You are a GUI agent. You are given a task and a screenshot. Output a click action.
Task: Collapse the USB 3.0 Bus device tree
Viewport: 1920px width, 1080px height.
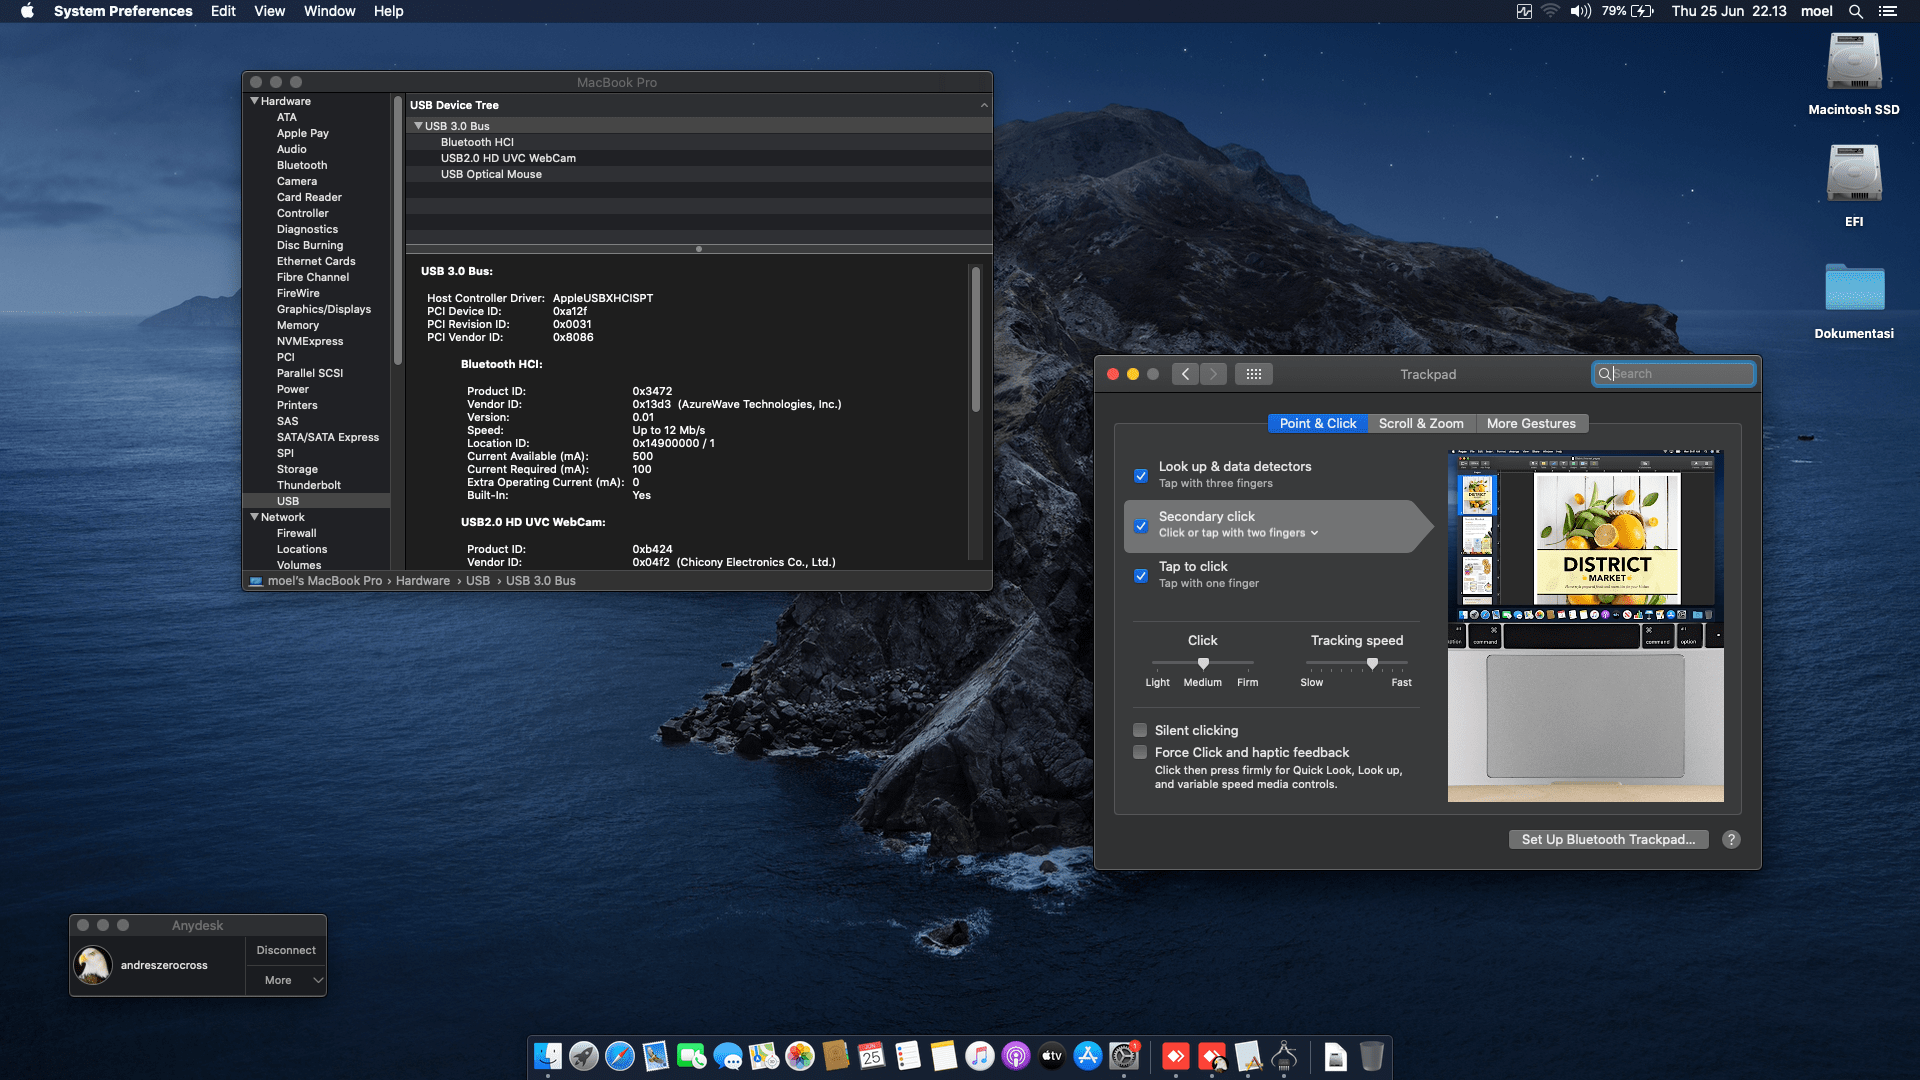click(x=418, y=126)
